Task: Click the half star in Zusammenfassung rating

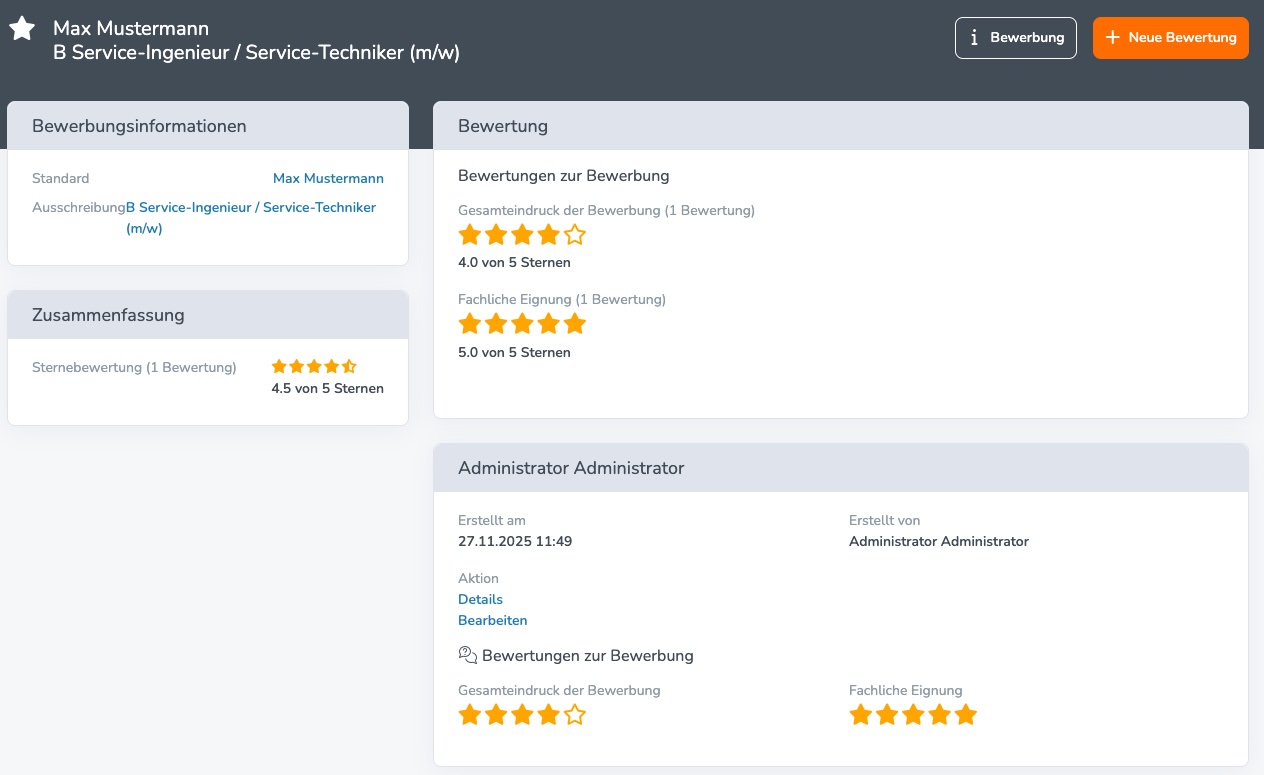Action: pos(349,367)
